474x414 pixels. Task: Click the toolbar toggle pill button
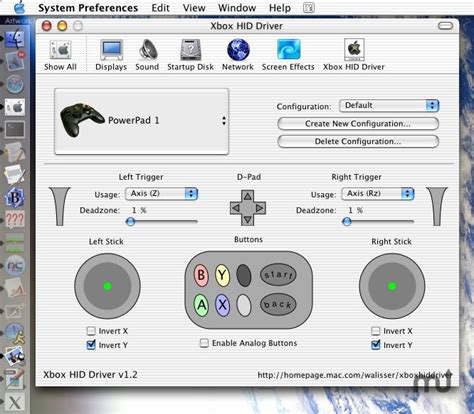[445, 26]
